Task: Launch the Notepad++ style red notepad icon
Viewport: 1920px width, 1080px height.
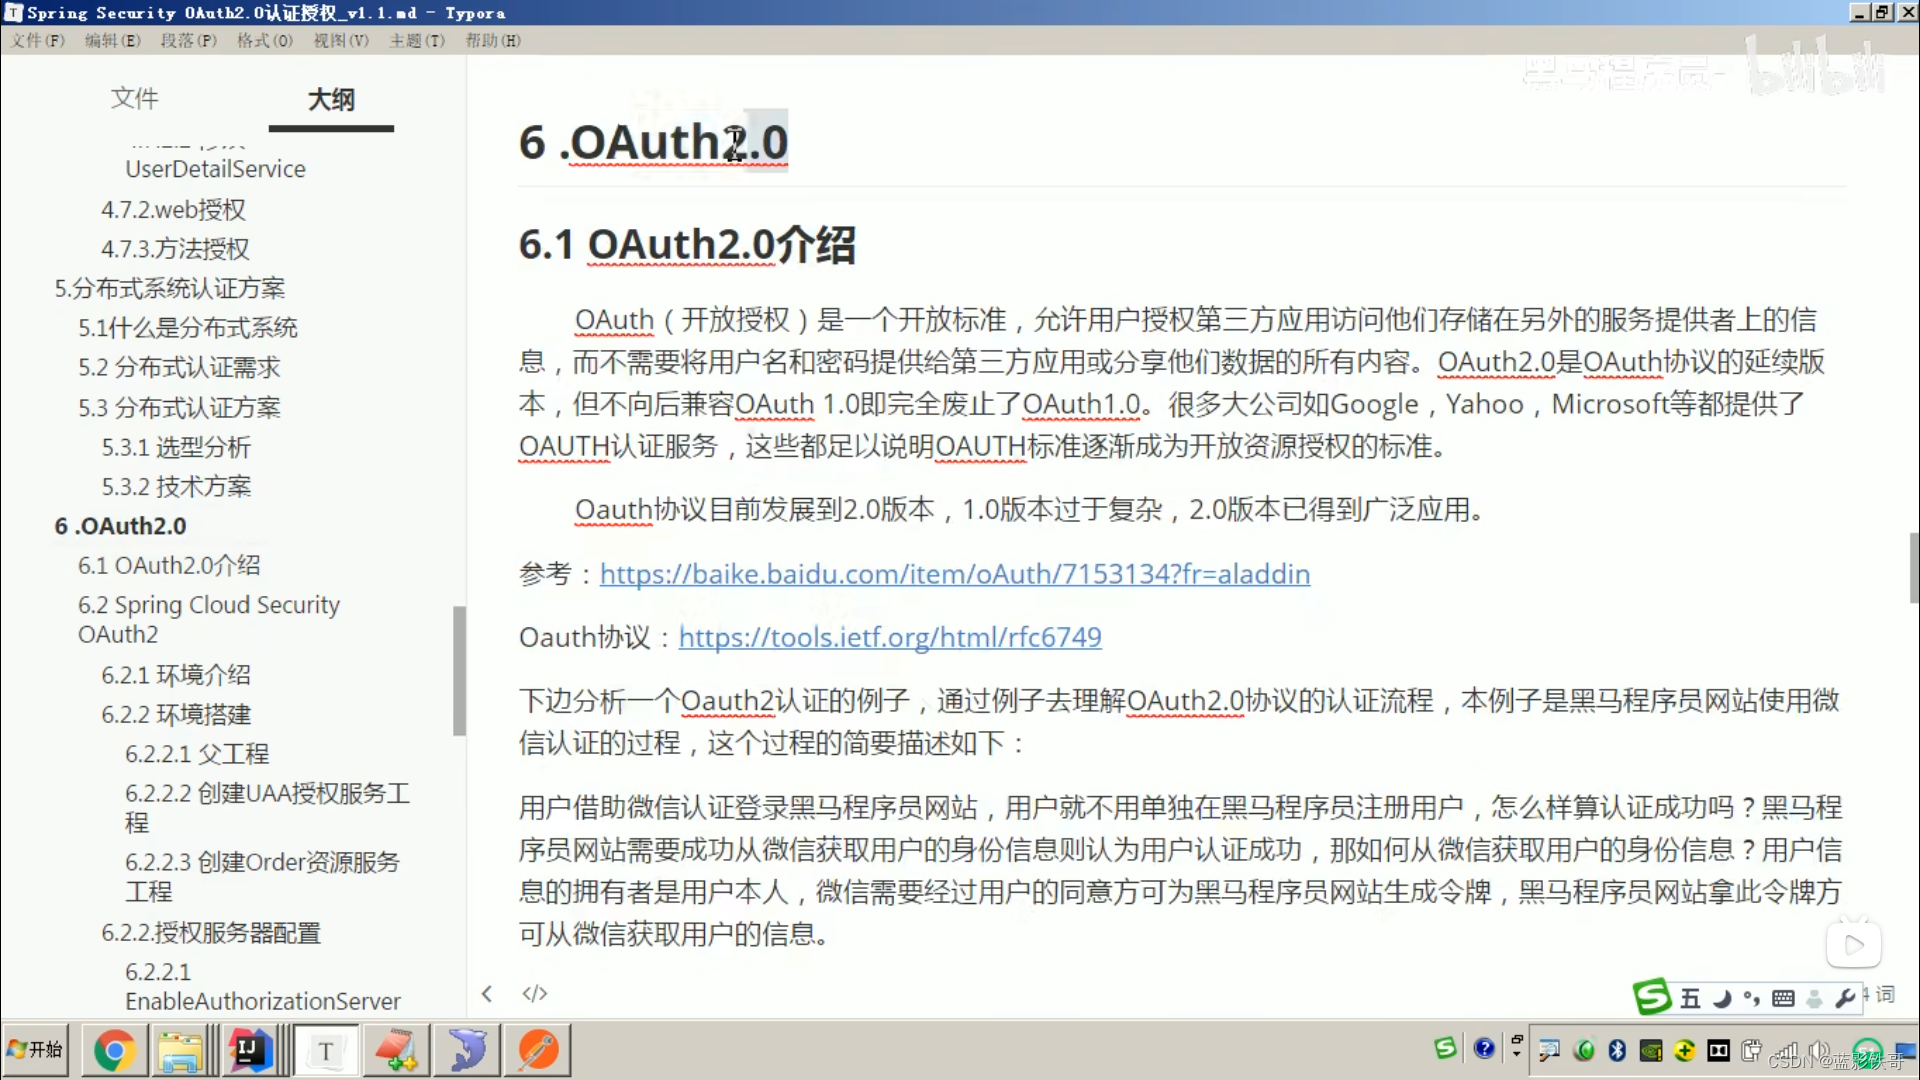Action: pyautogui.click(x=396, y=1050)
